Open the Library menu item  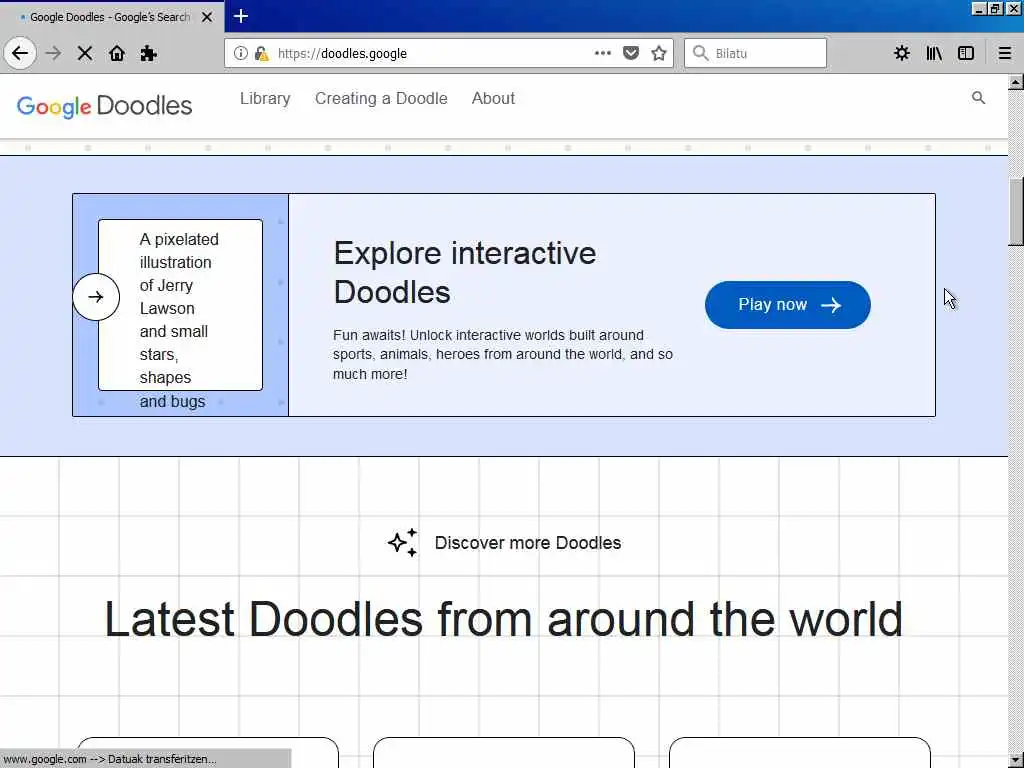click(x=265, y=99)
